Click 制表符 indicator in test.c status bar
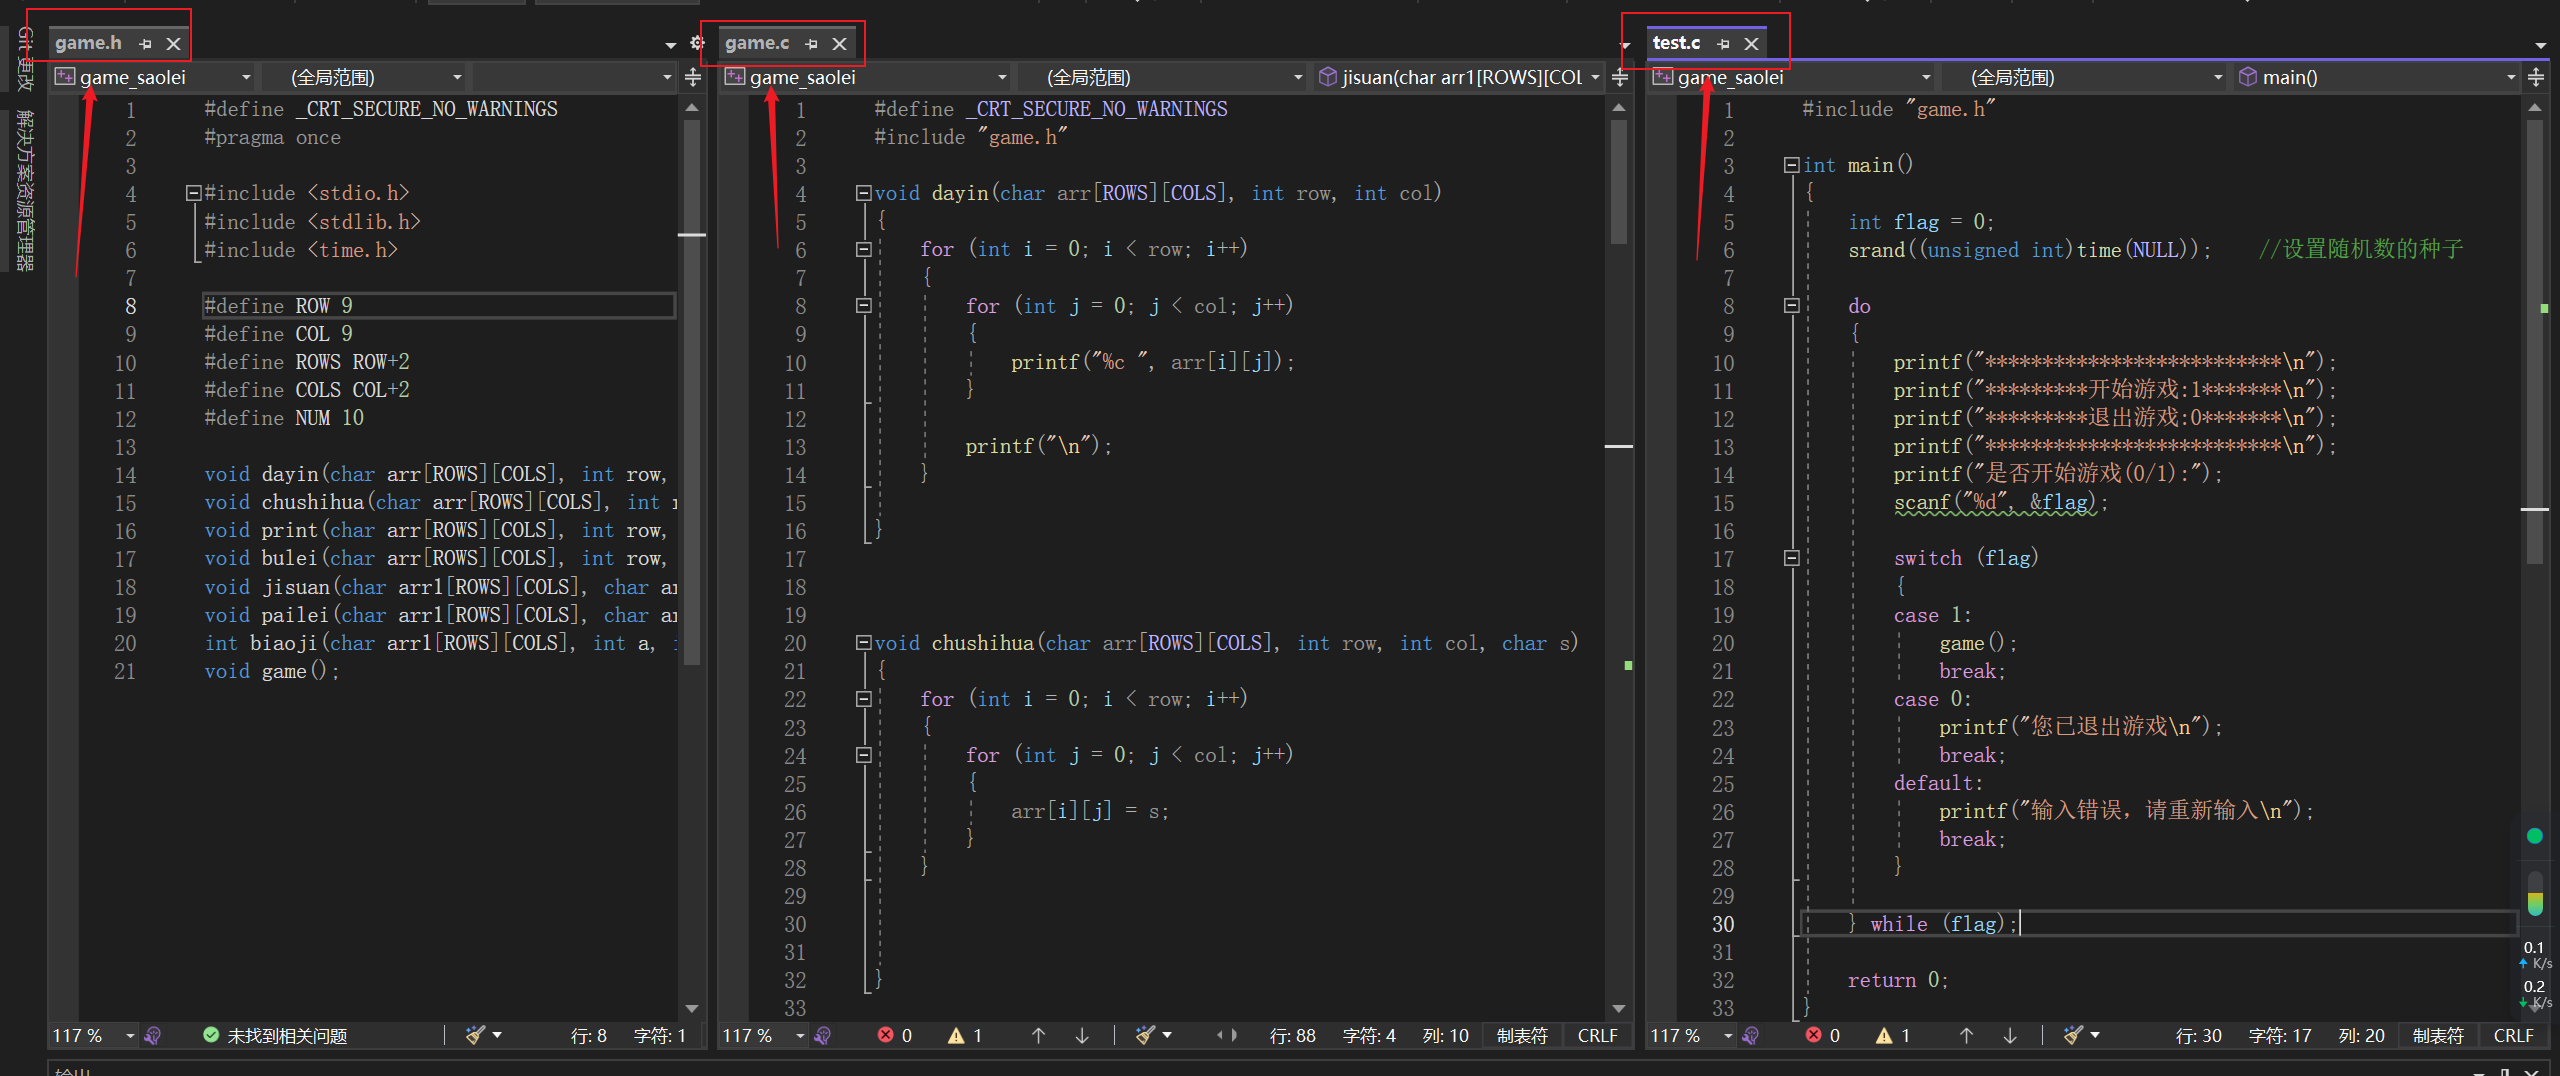The height and width of the screenshot is (1076, 2560). [x=2438, y=1036]
